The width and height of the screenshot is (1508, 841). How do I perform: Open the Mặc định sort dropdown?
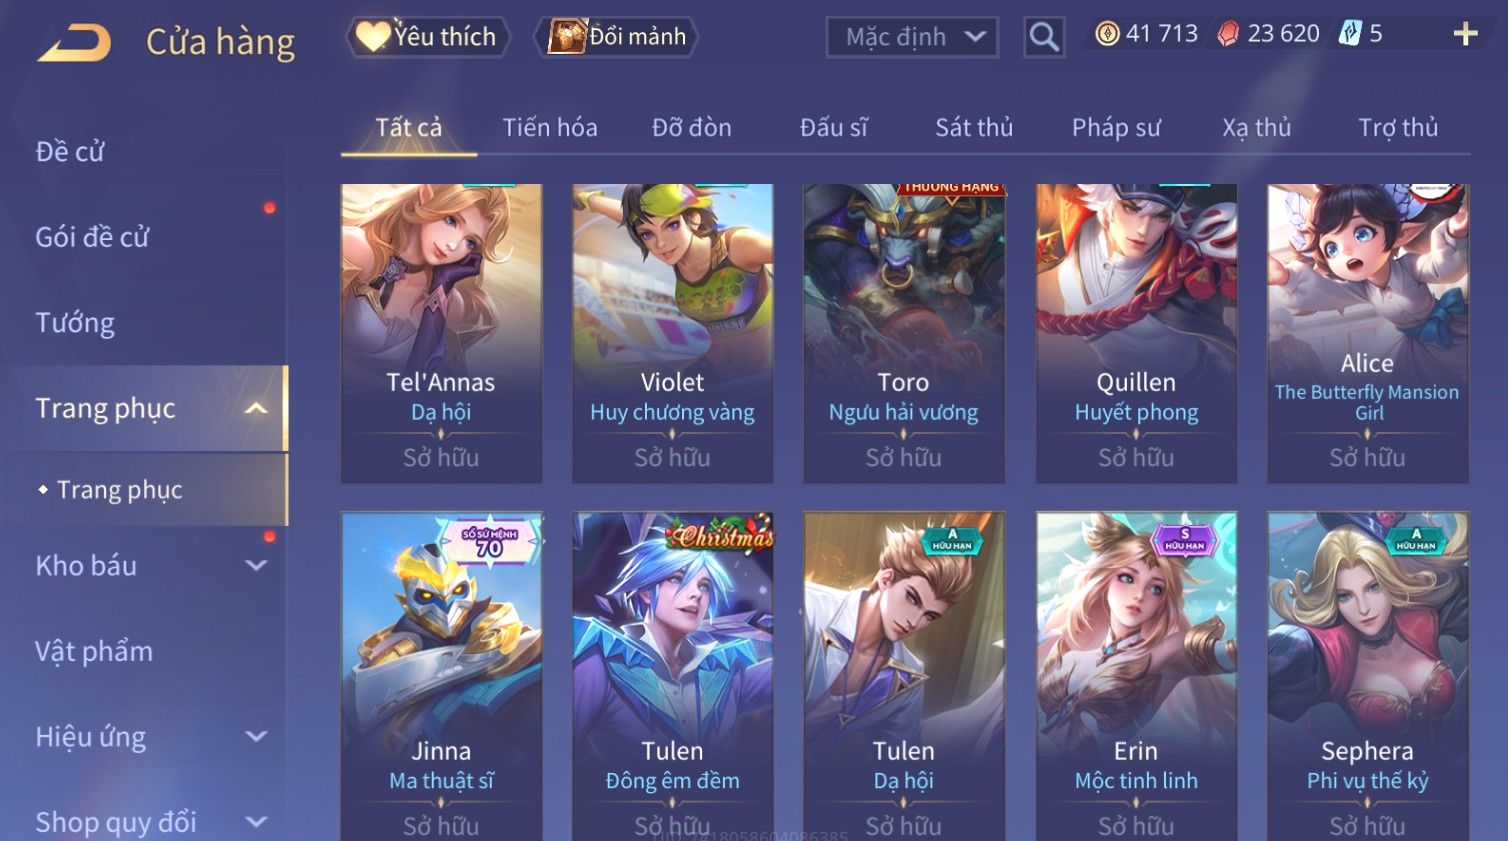coord(912,37)
